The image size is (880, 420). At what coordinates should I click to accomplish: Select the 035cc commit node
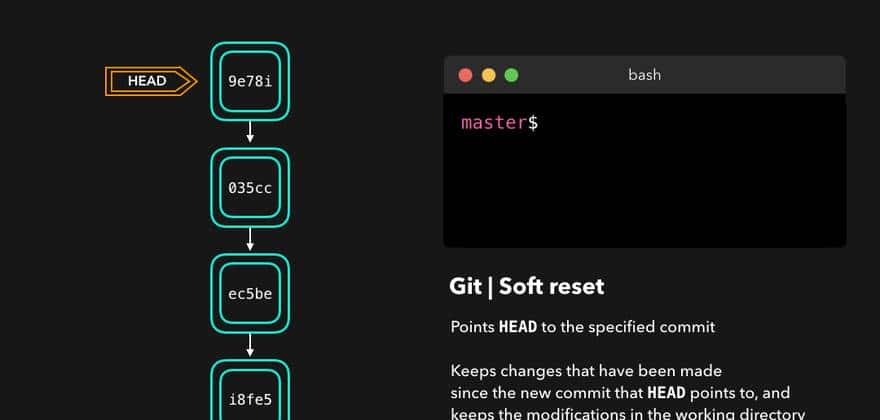(x=250, y=187)
